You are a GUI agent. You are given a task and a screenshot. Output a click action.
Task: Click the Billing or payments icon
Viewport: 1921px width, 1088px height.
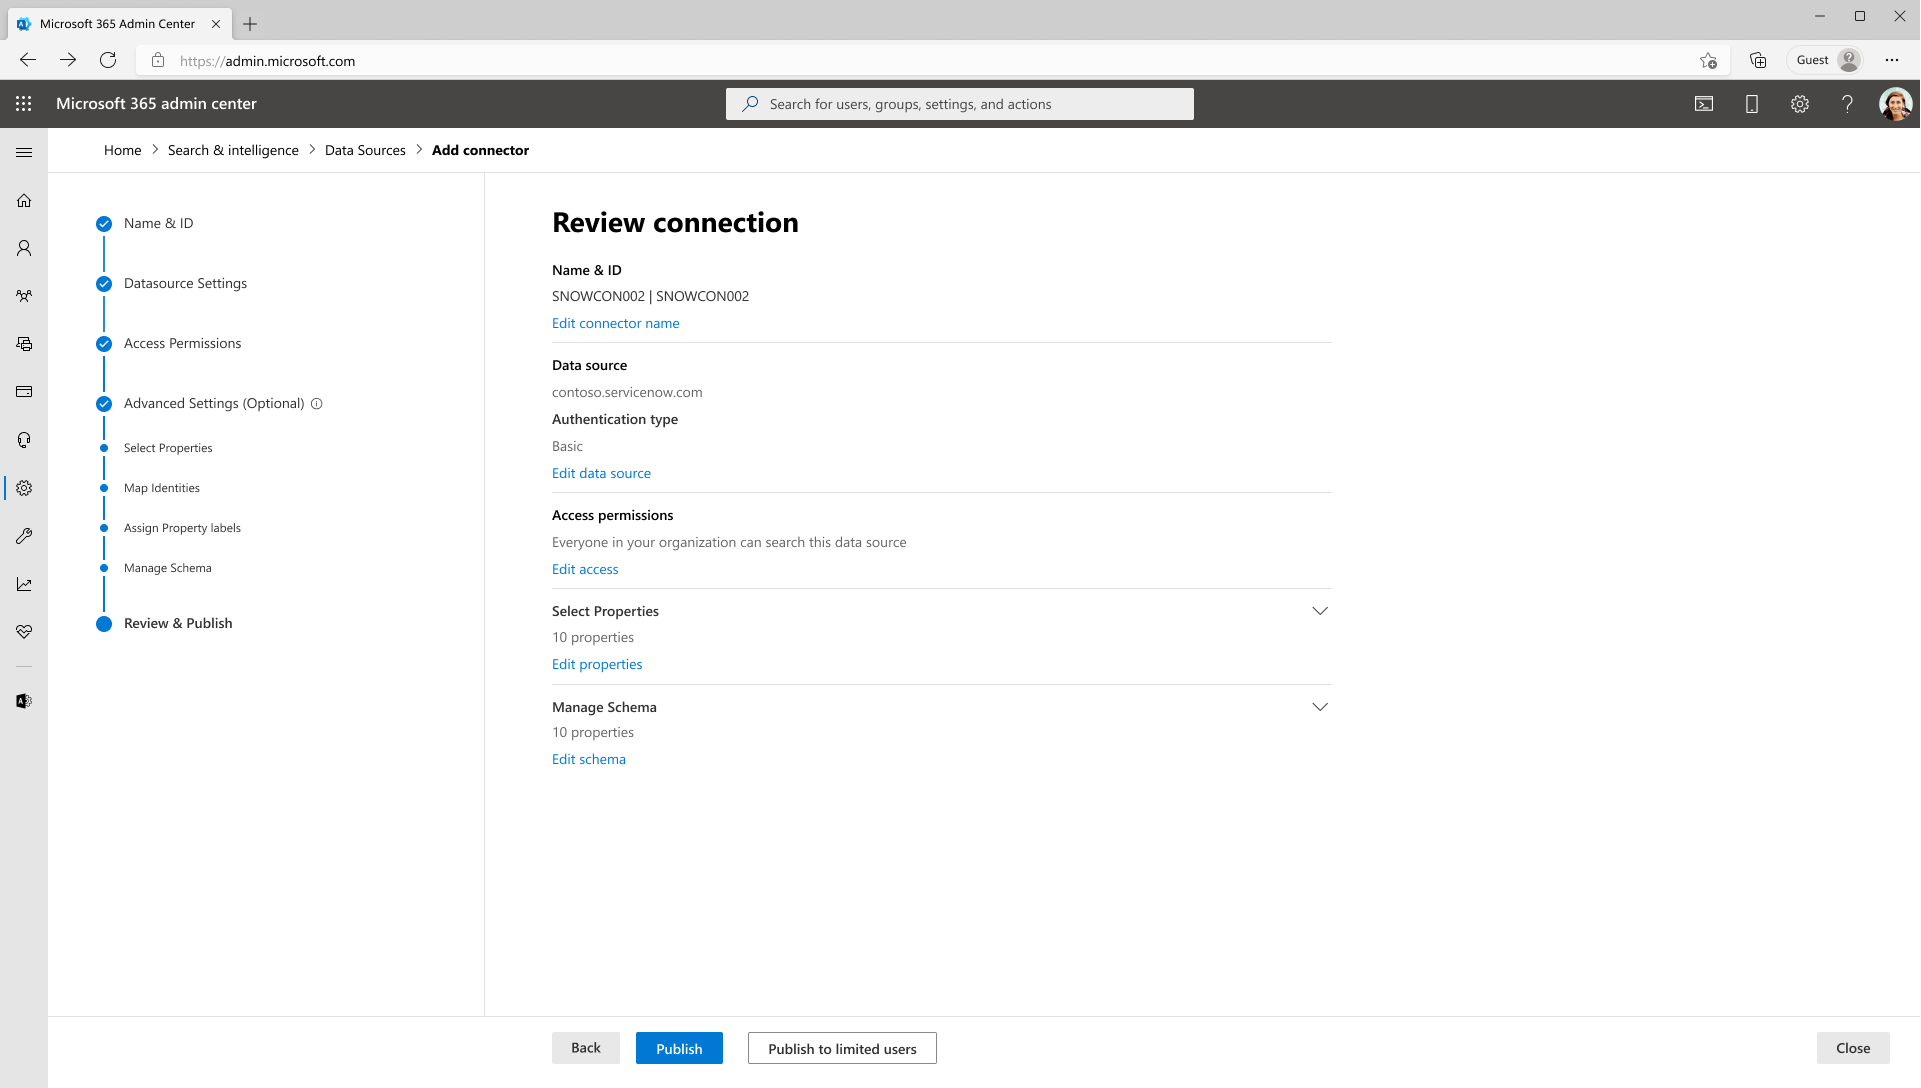(x=24, y=392)
